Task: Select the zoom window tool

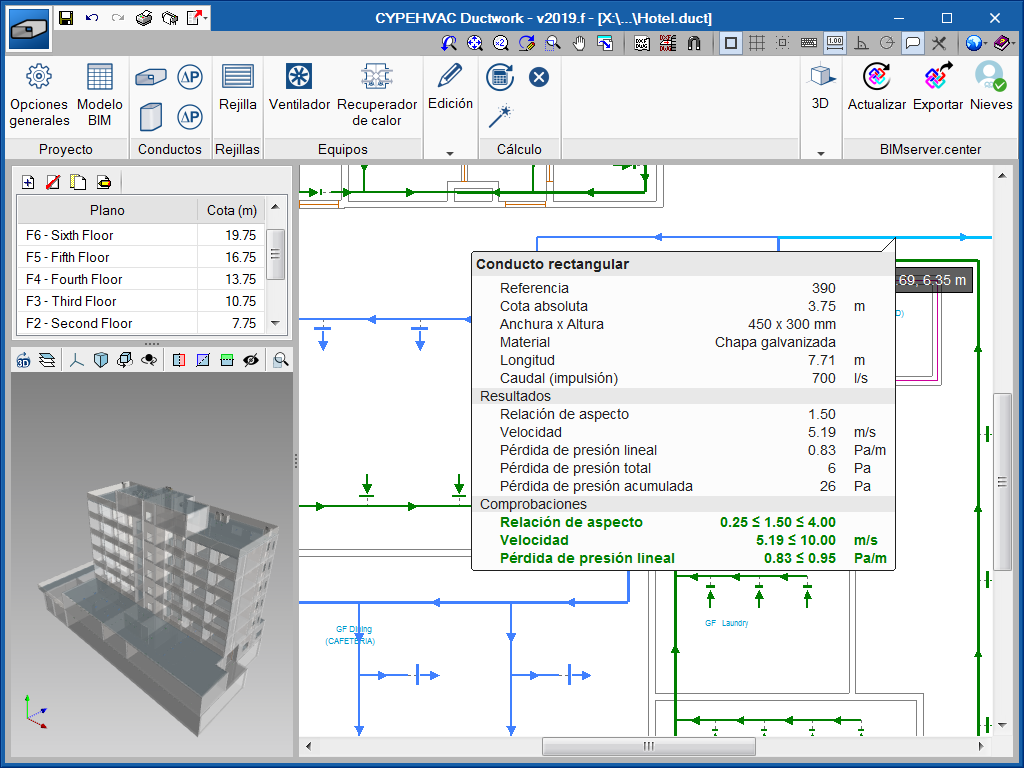Action: coord(553,43)
